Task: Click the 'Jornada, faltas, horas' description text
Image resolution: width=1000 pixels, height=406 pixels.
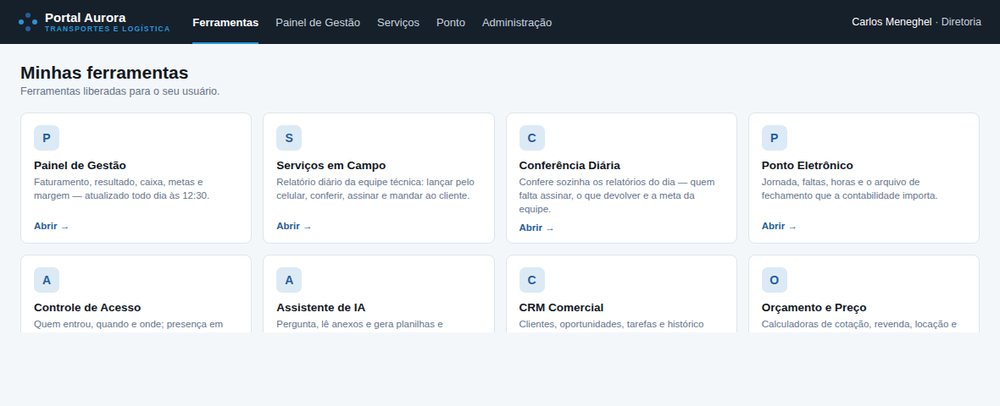Action: pyautogui.click(x=849, y=189)
